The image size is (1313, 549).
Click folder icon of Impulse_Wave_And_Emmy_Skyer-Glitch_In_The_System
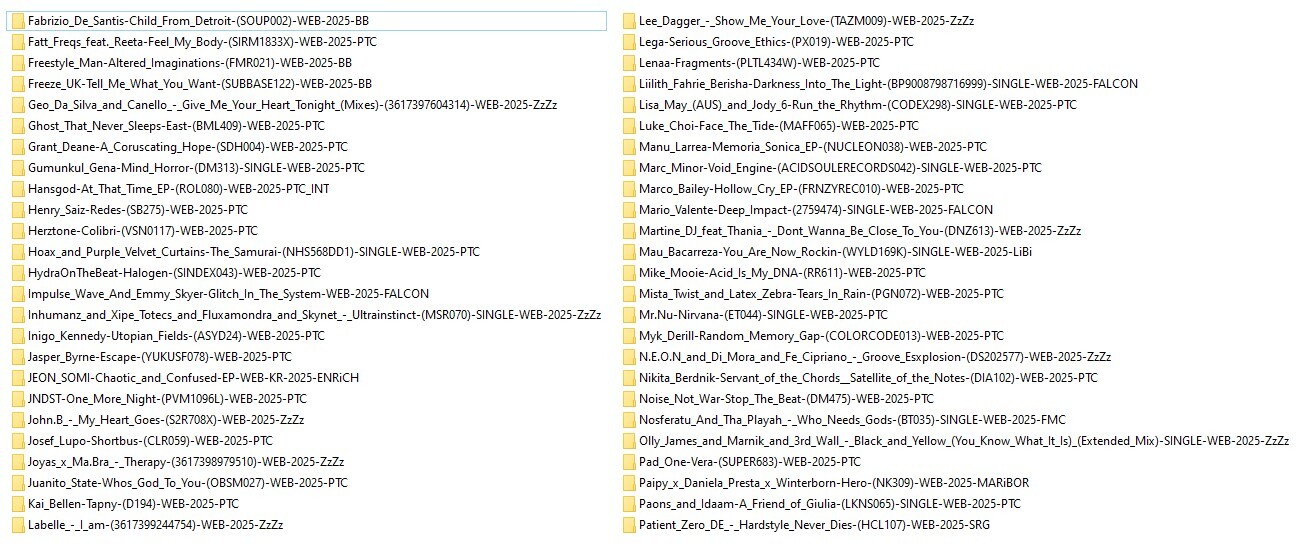pyautogui.click(x=17, y=294)
